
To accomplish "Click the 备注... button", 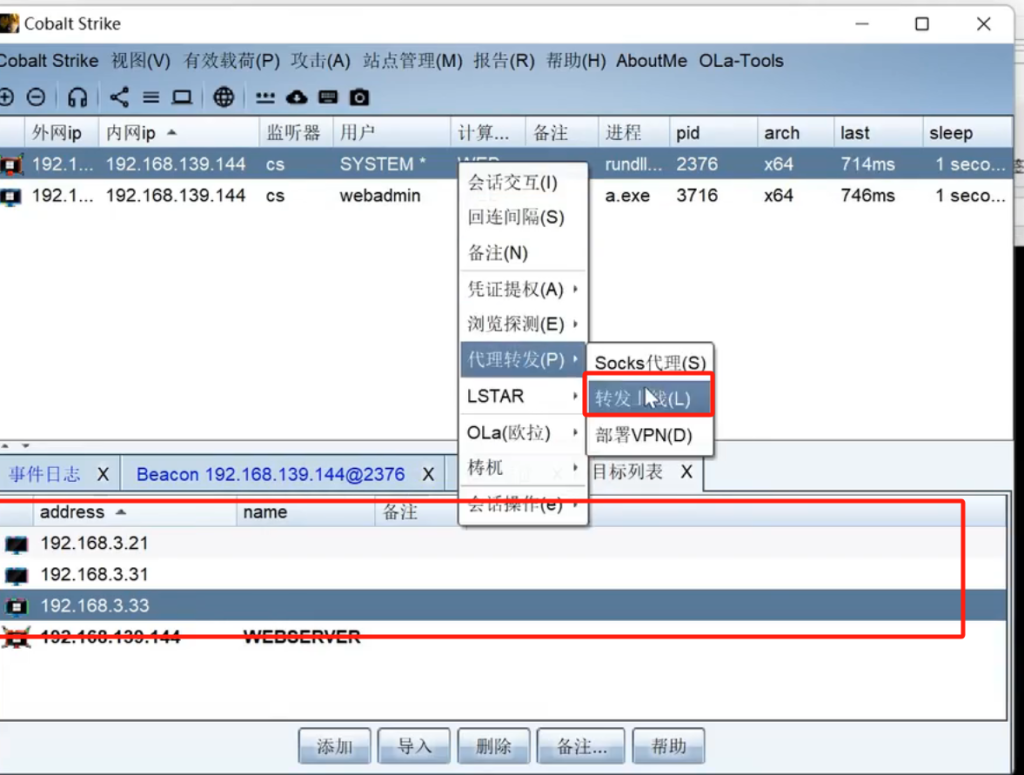I will click(581, 746).
